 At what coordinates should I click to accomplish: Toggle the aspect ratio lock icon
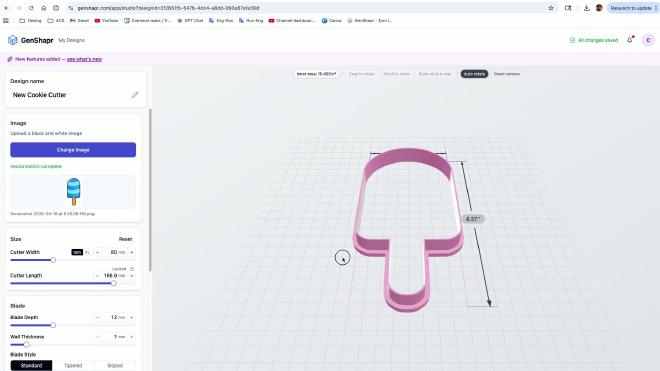coord(132,269)
